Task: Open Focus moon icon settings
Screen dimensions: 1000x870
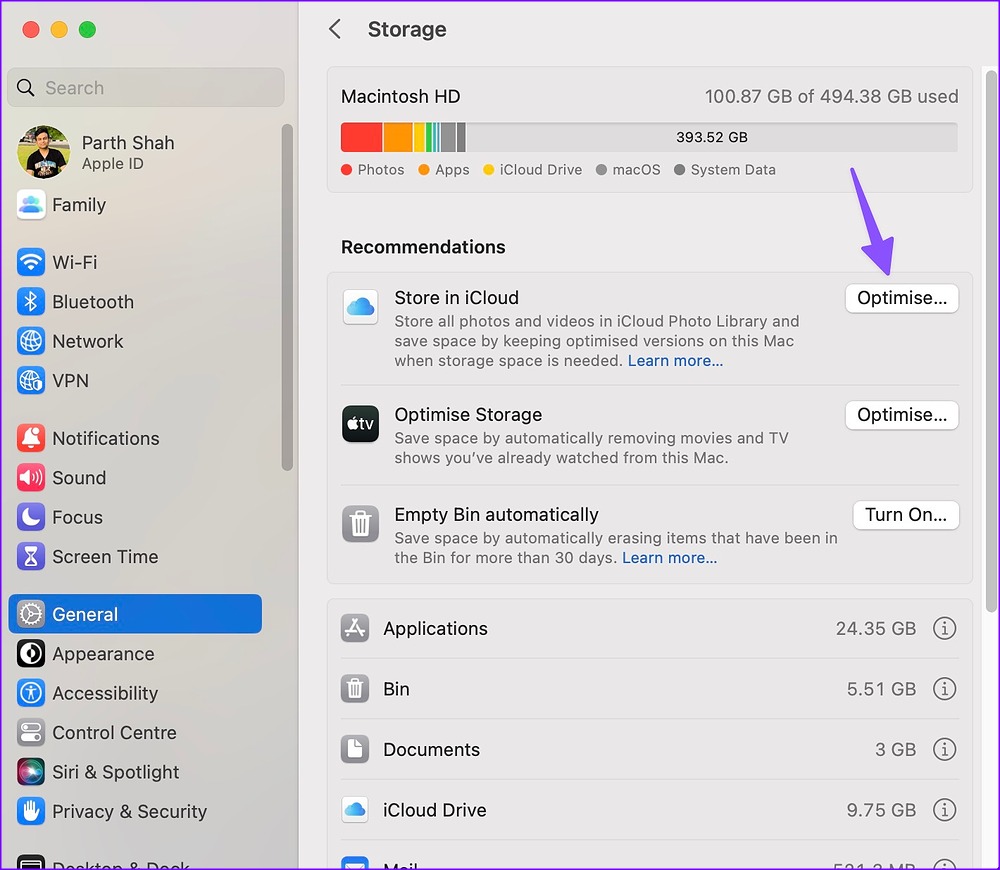Action: [31, 517]
